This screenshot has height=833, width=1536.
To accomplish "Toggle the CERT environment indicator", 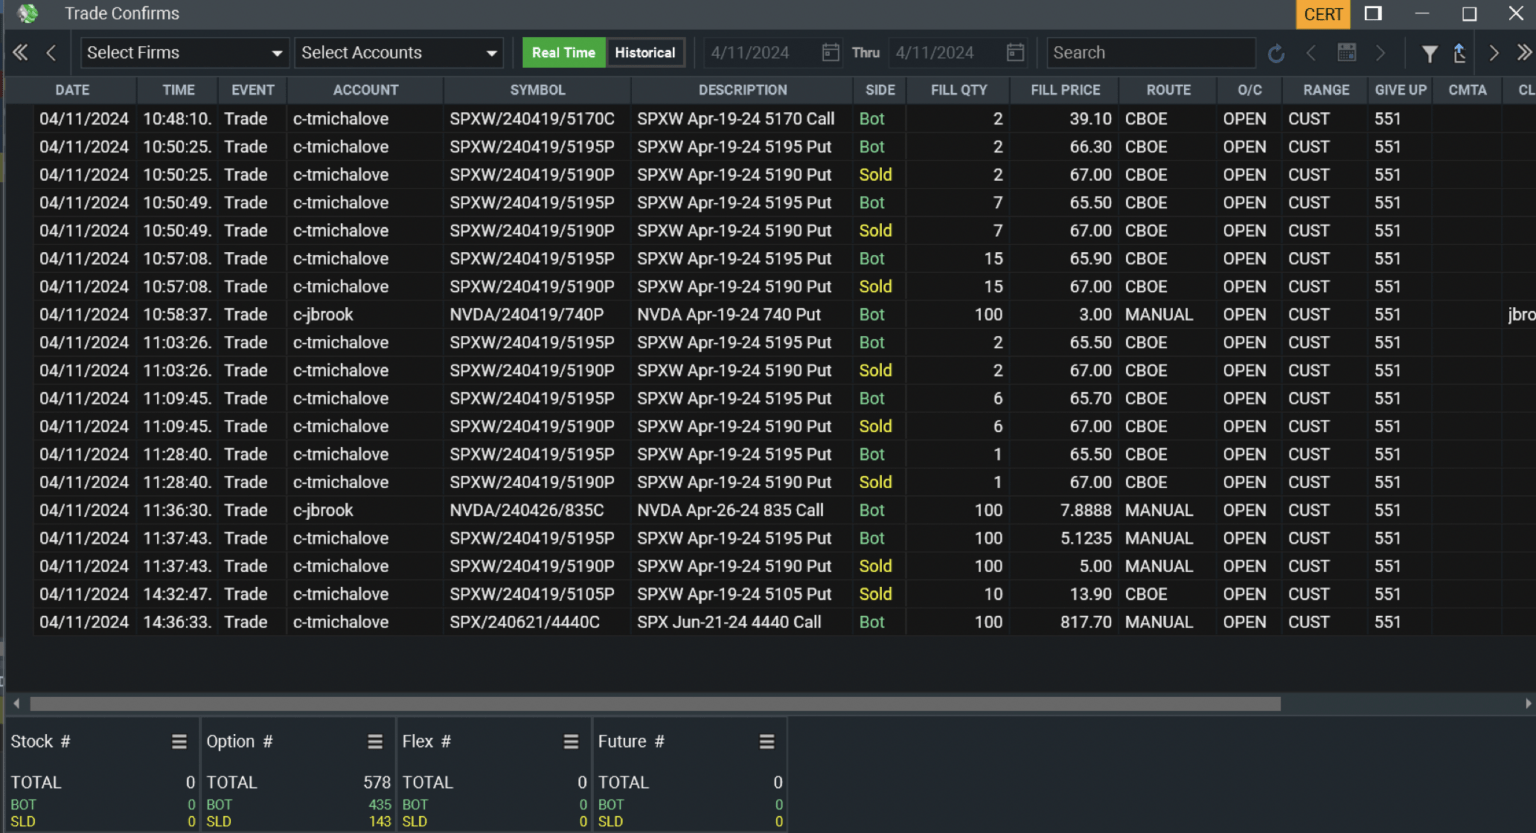I will point(1323,14).
